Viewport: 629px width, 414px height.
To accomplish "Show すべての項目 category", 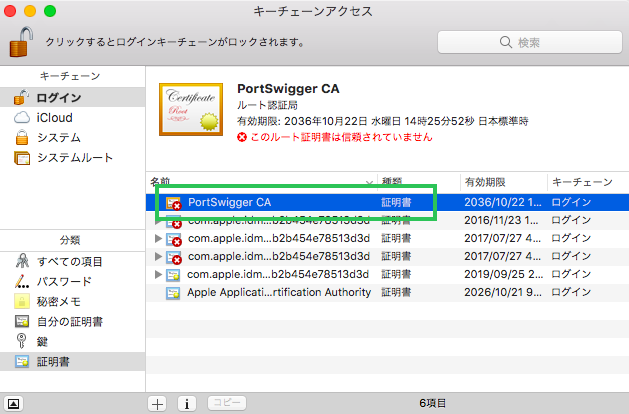I will (x=72, y=262).
